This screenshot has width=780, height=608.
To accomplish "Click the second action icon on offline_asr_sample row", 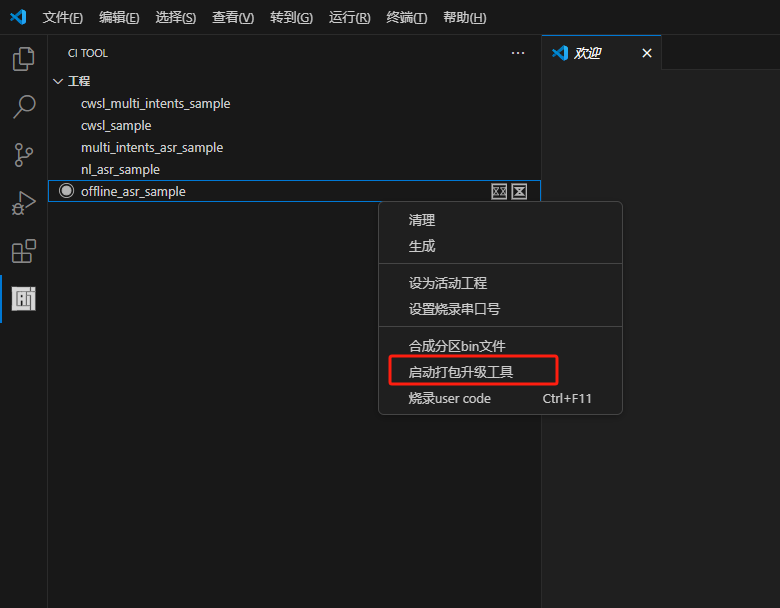I will [x=519, y=191].
